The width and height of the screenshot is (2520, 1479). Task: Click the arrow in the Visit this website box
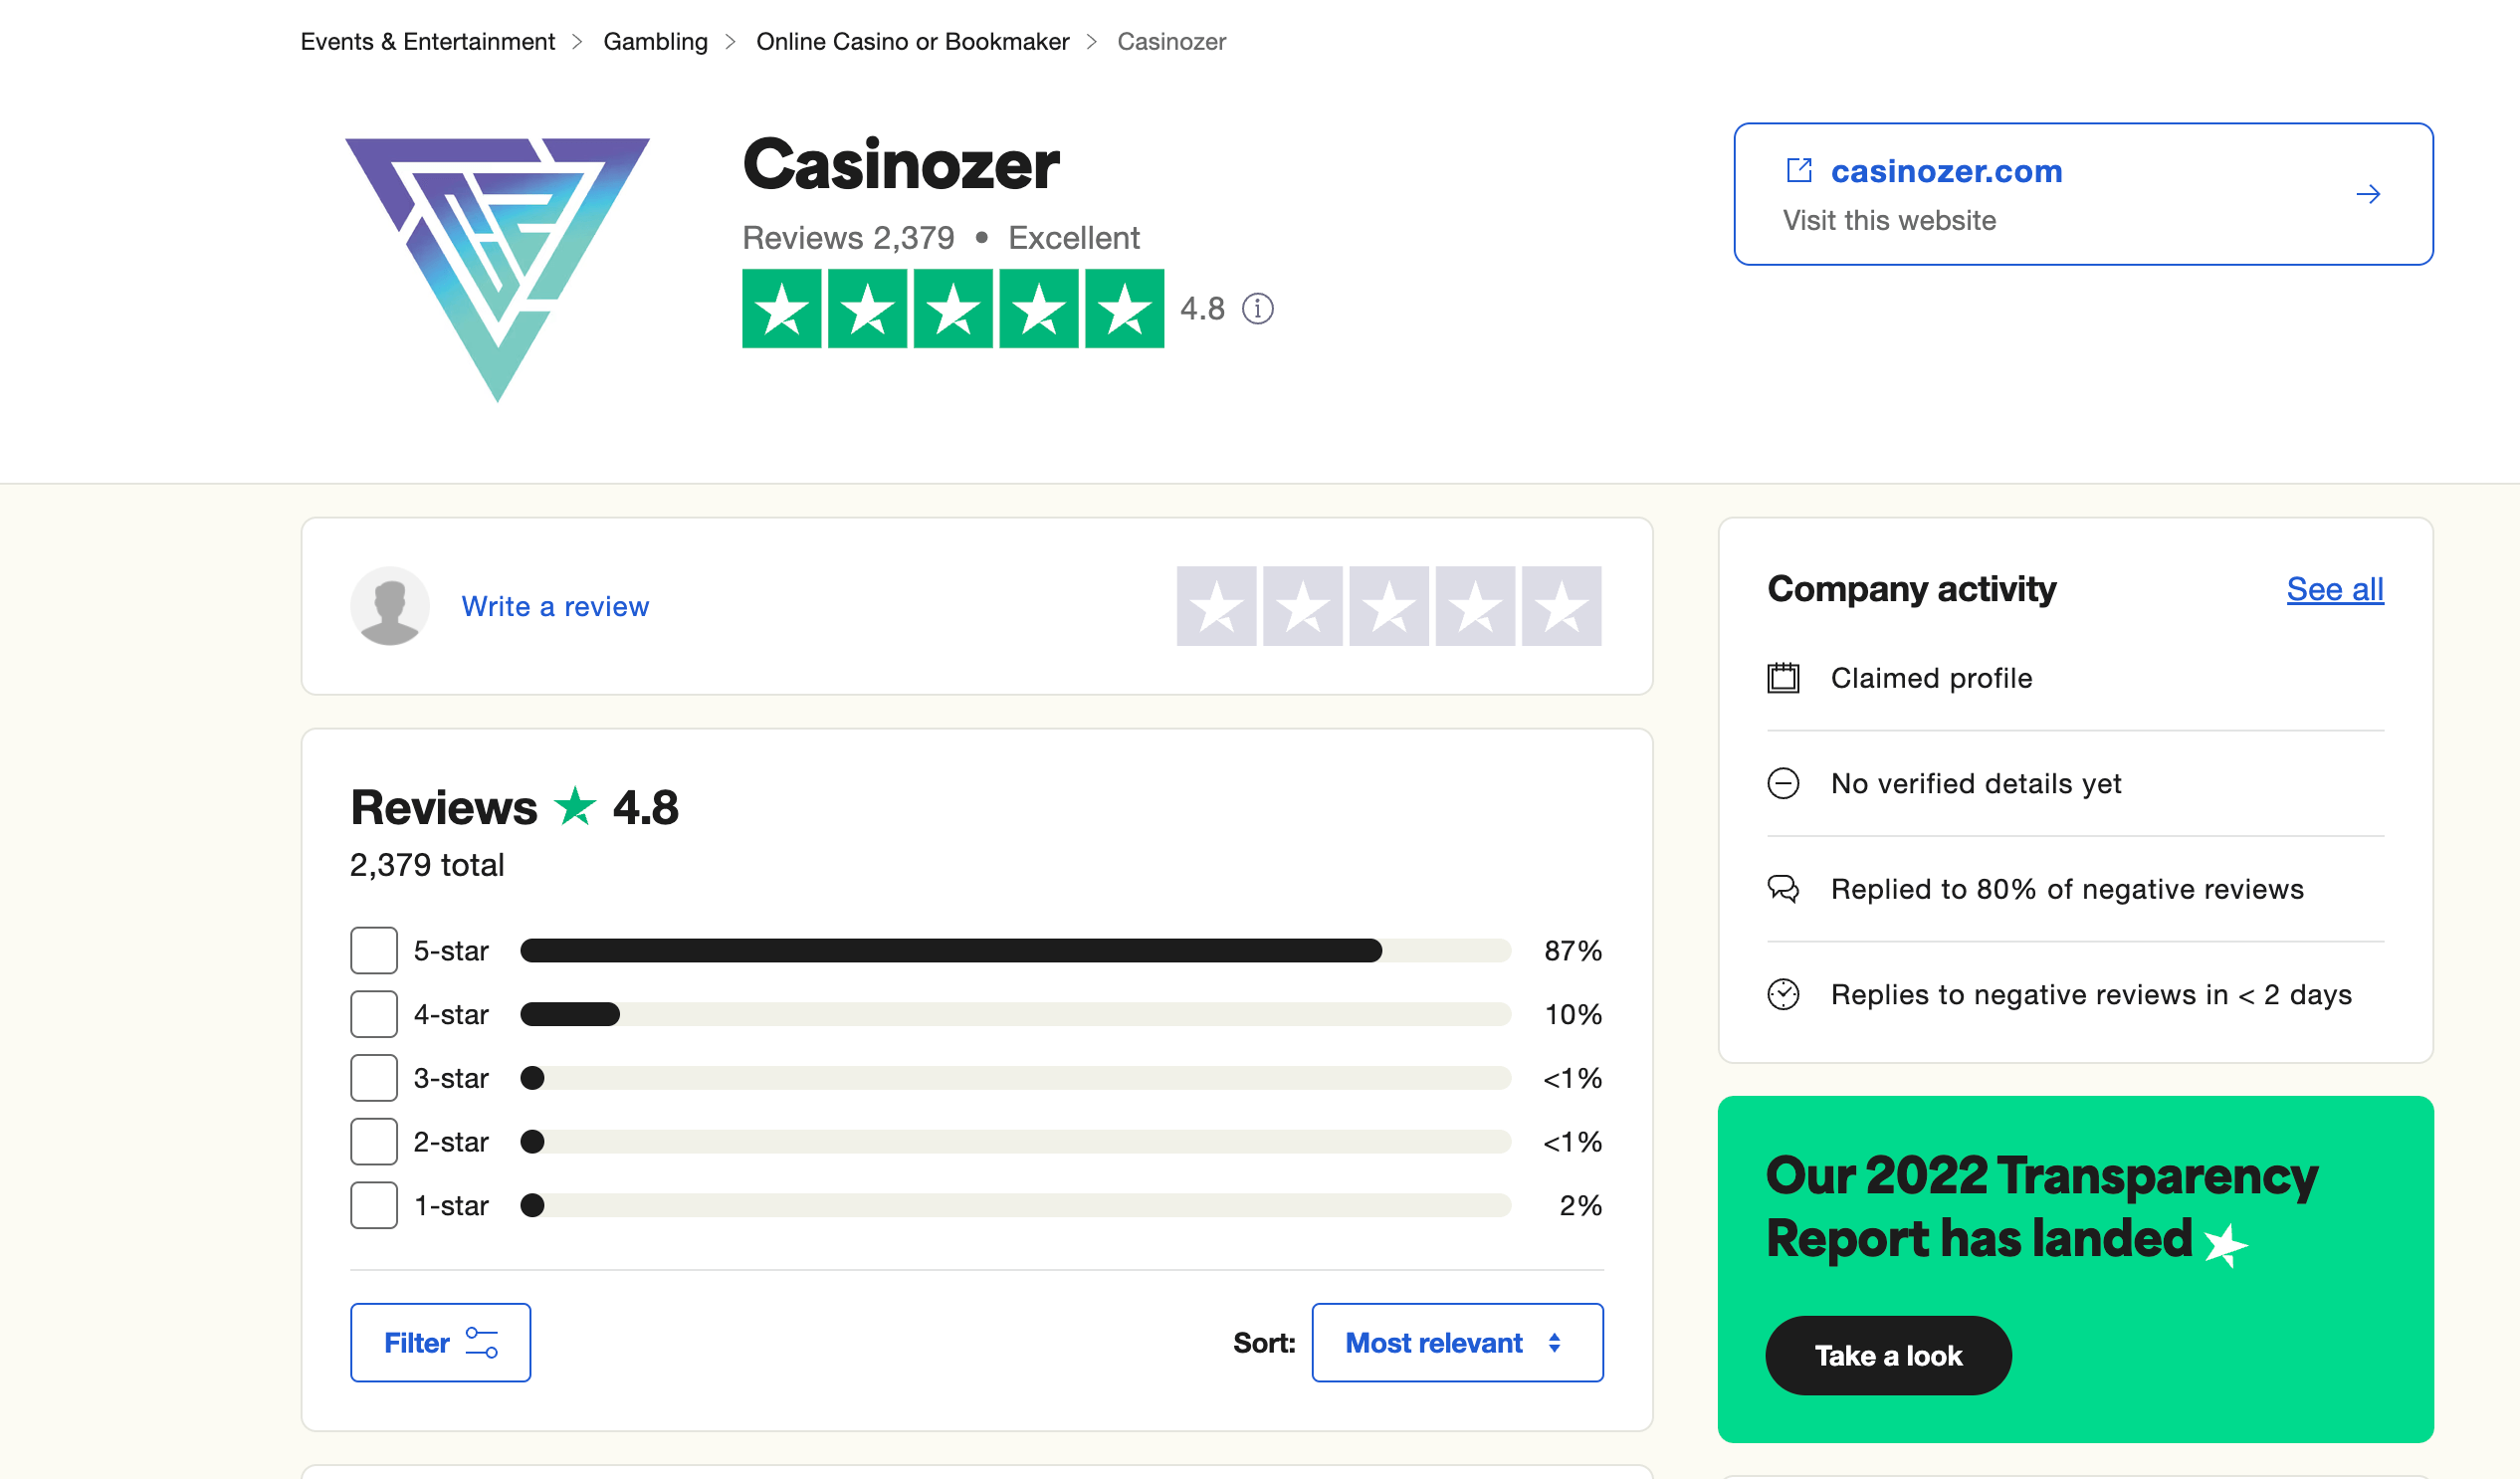(x=2370, y=194)
